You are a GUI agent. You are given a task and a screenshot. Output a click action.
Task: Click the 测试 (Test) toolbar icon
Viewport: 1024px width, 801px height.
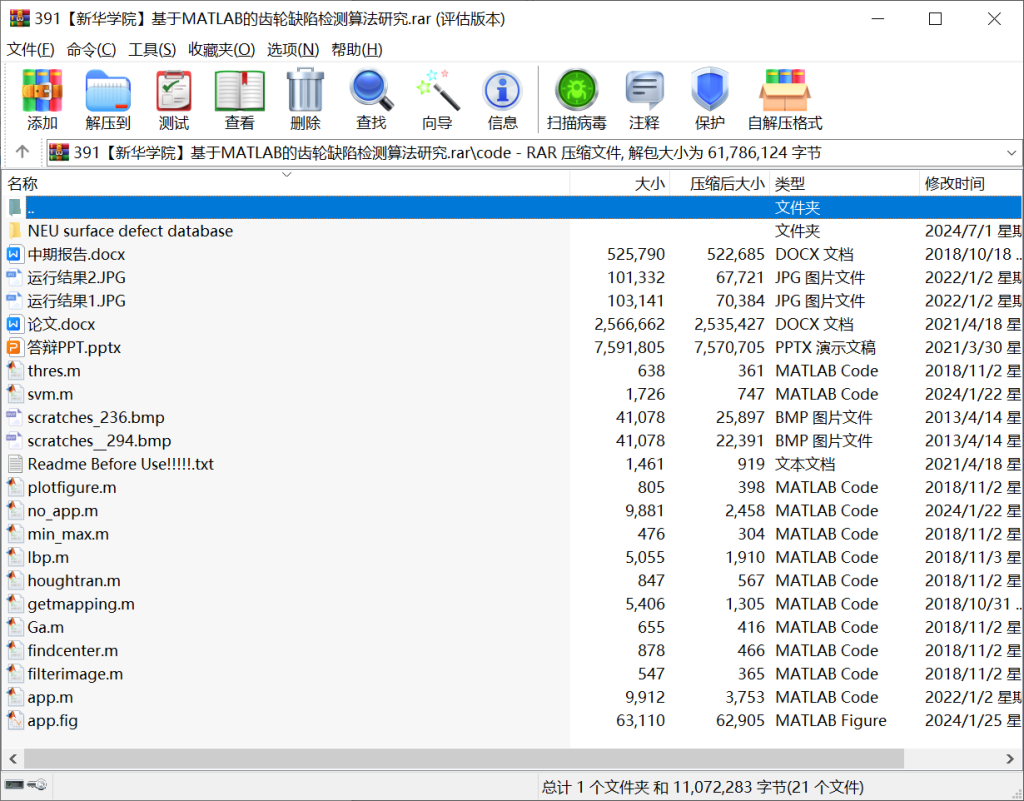(174, 91)
